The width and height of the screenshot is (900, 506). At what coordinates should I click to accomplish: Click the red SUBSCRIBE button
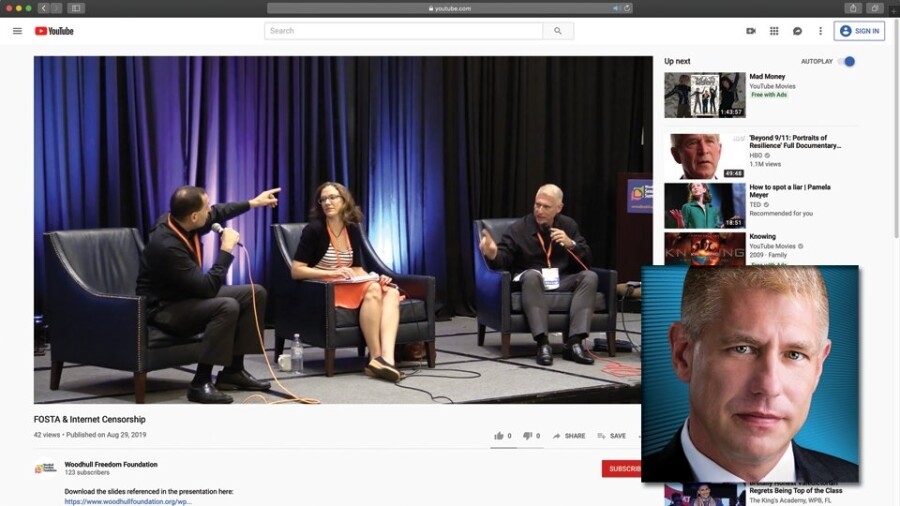coord(622,468)
